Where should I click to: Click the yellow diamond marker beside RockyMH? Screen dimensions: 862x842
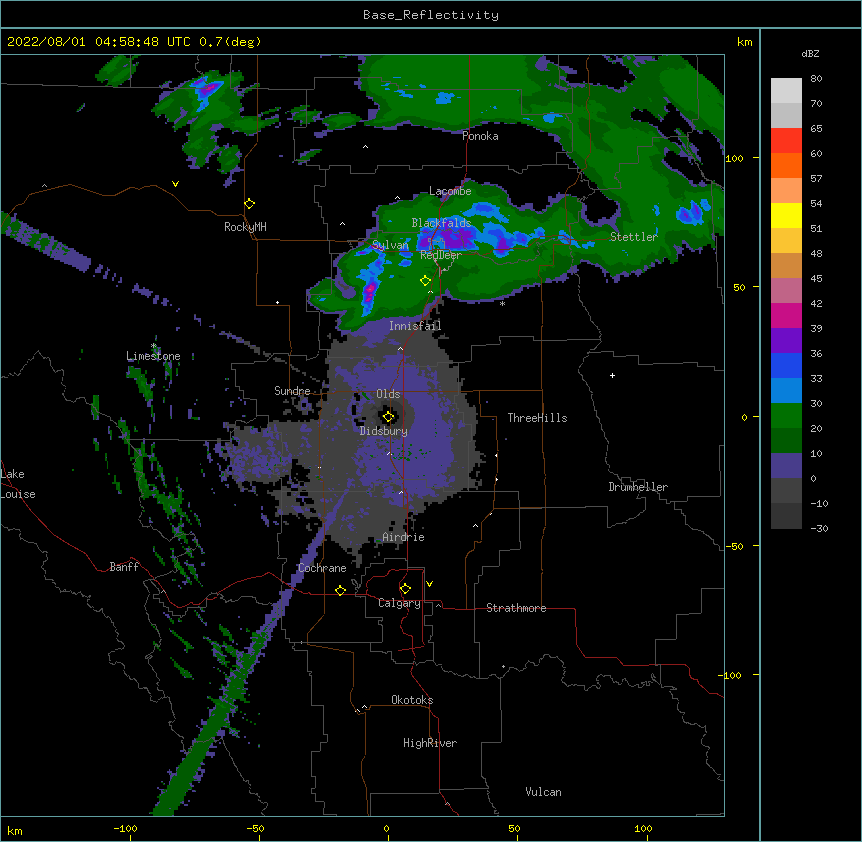[250, 204]
